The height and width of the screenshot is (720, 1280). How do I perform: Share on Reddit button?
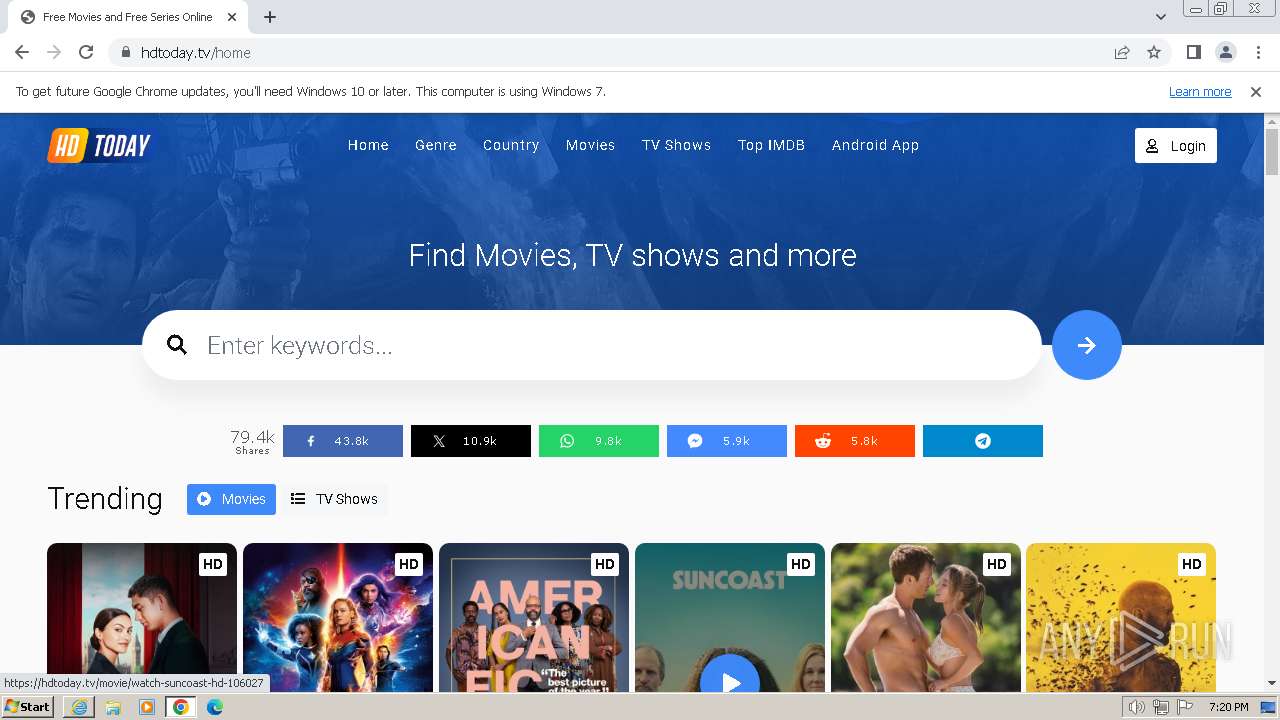click(854, 441)
